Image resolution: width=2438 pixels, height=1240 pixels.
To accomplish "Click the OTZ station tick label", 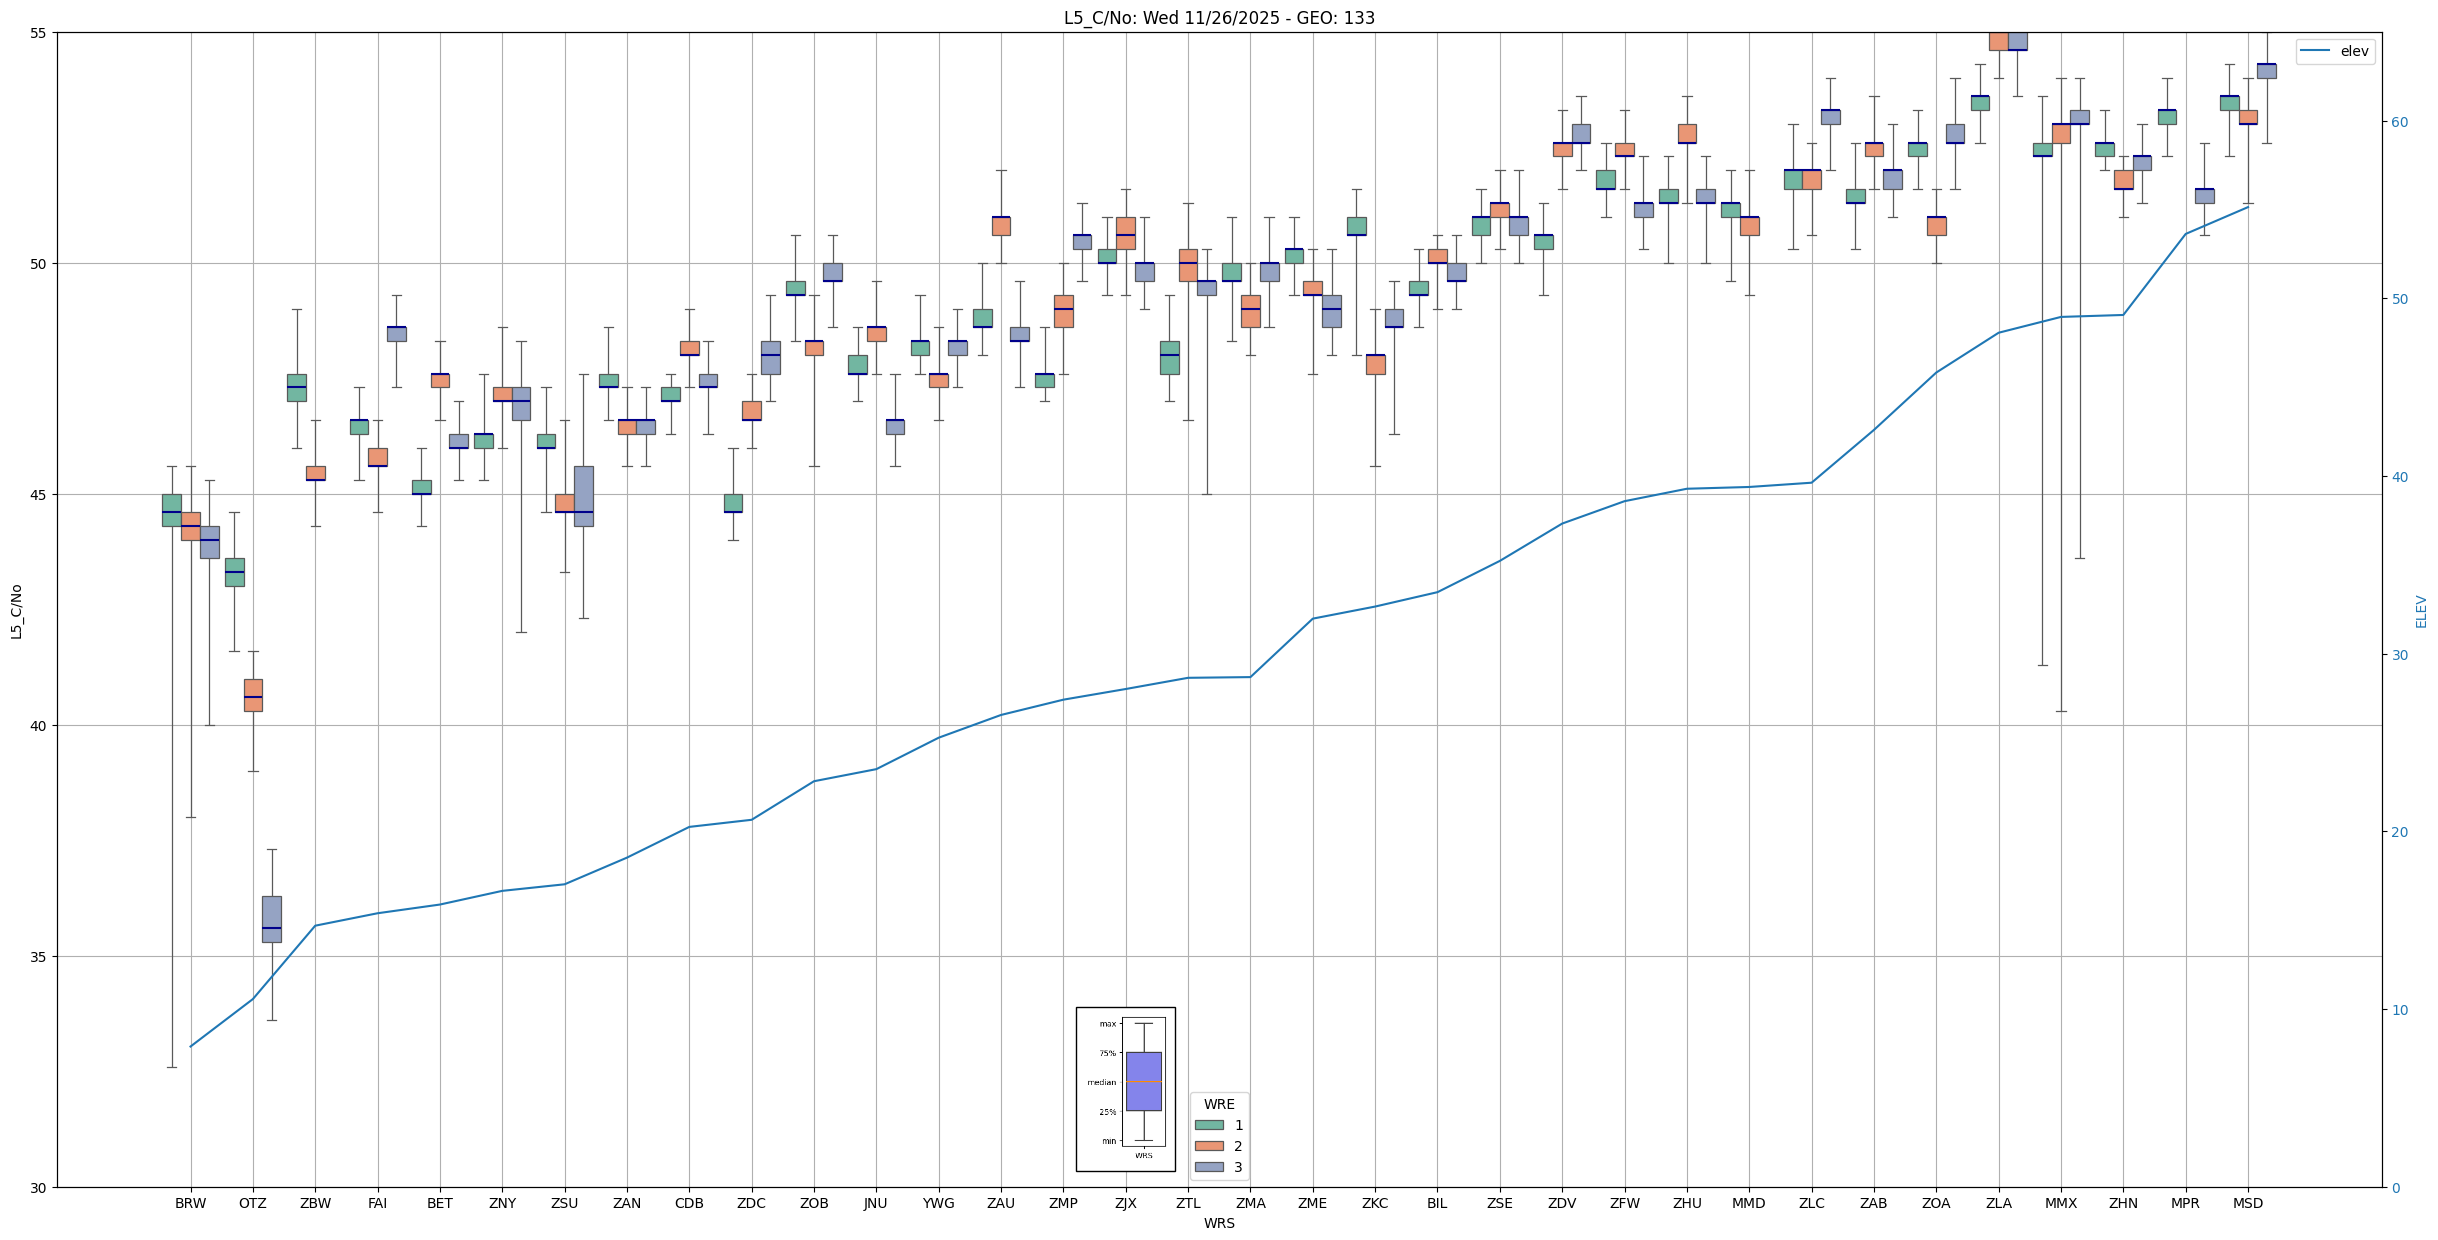I will tap(253, 1203).
